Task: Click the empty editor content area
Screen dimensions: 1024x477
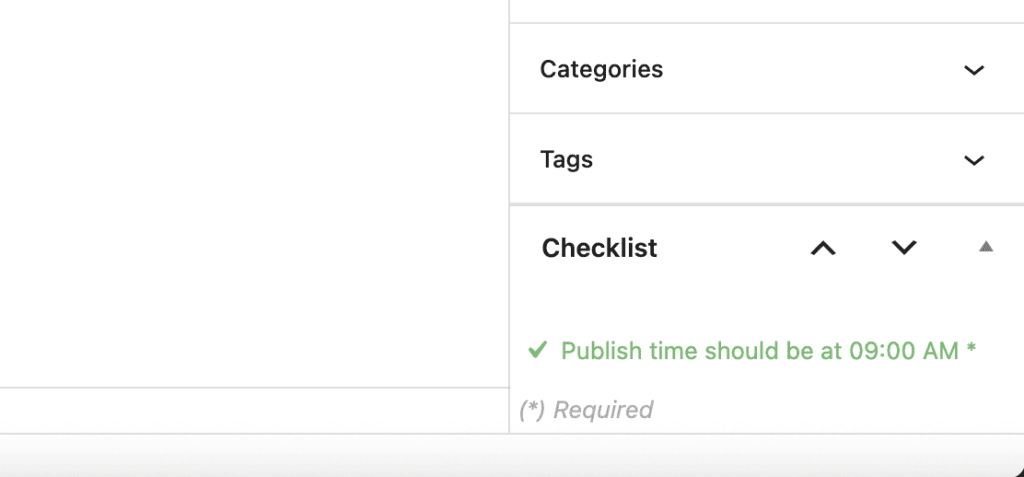Action: coord(250,190)
